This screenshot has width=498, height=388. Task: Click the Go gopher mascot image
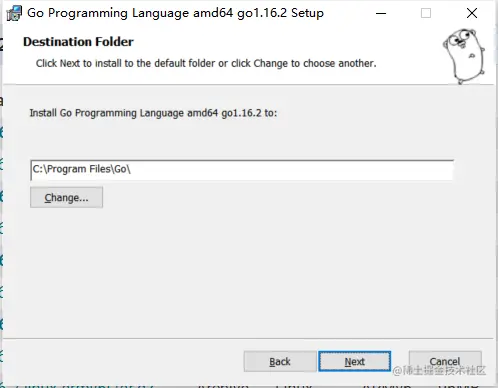(464, 56)
